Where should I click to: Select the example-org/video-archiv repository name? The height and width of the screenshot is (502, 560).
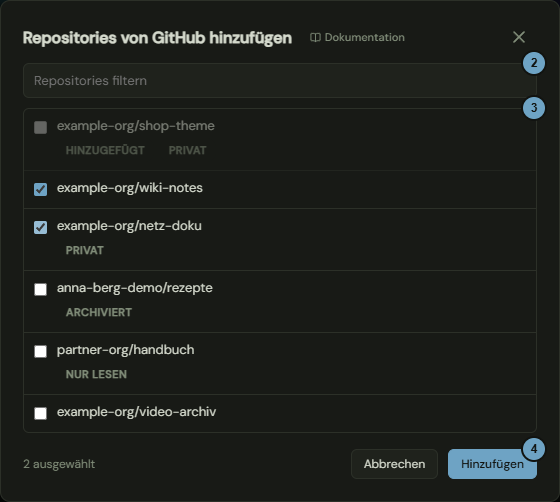click(x=136, y=412)
